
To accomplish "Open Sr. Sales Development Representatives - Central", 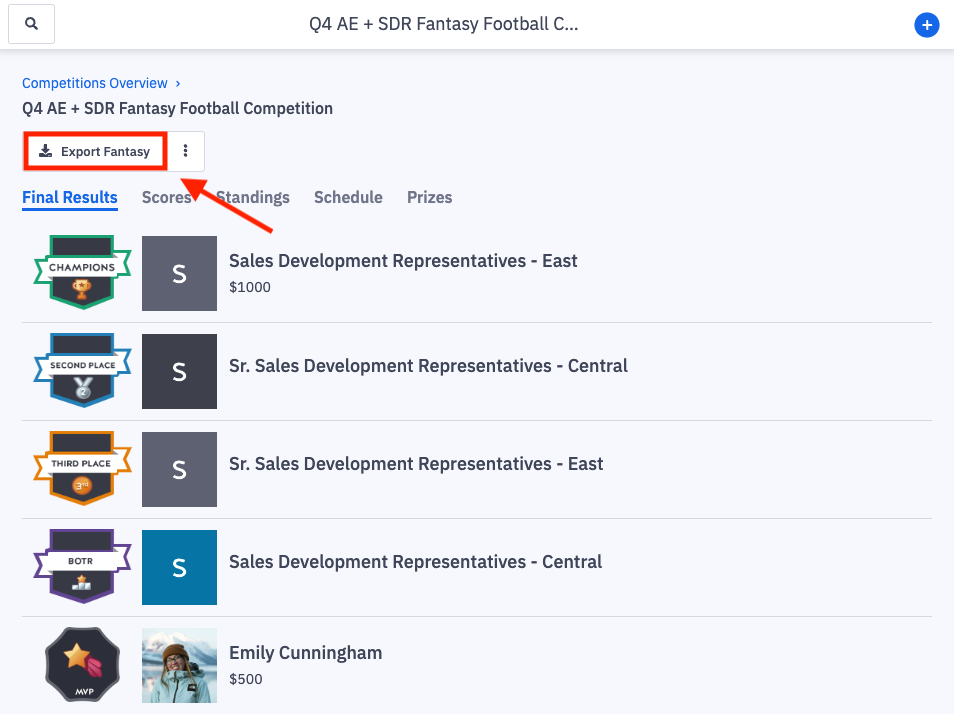I will pyautogui.click(x=428, y=366).
